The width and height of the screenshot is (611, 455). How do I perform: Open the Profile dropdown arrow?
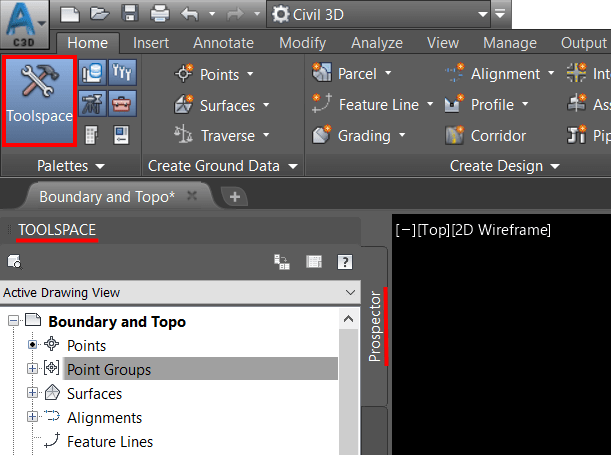click(525, 104)
